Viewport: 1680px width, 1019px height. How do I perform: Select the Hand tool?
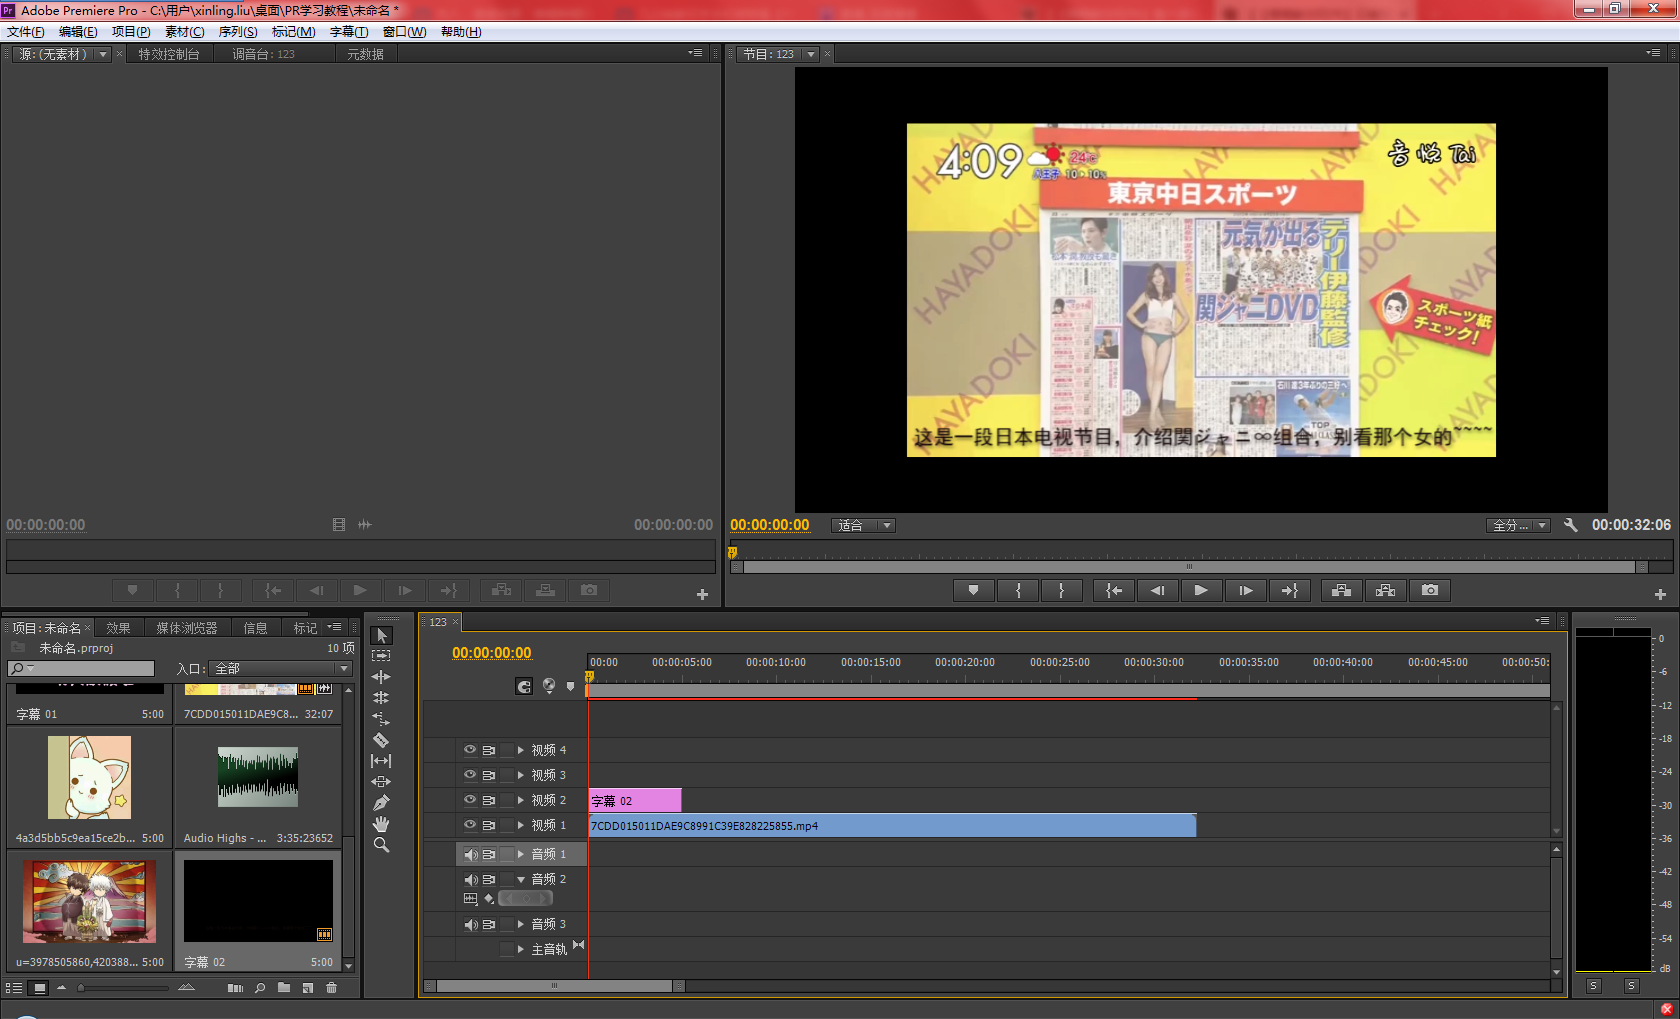click(381, 824)
